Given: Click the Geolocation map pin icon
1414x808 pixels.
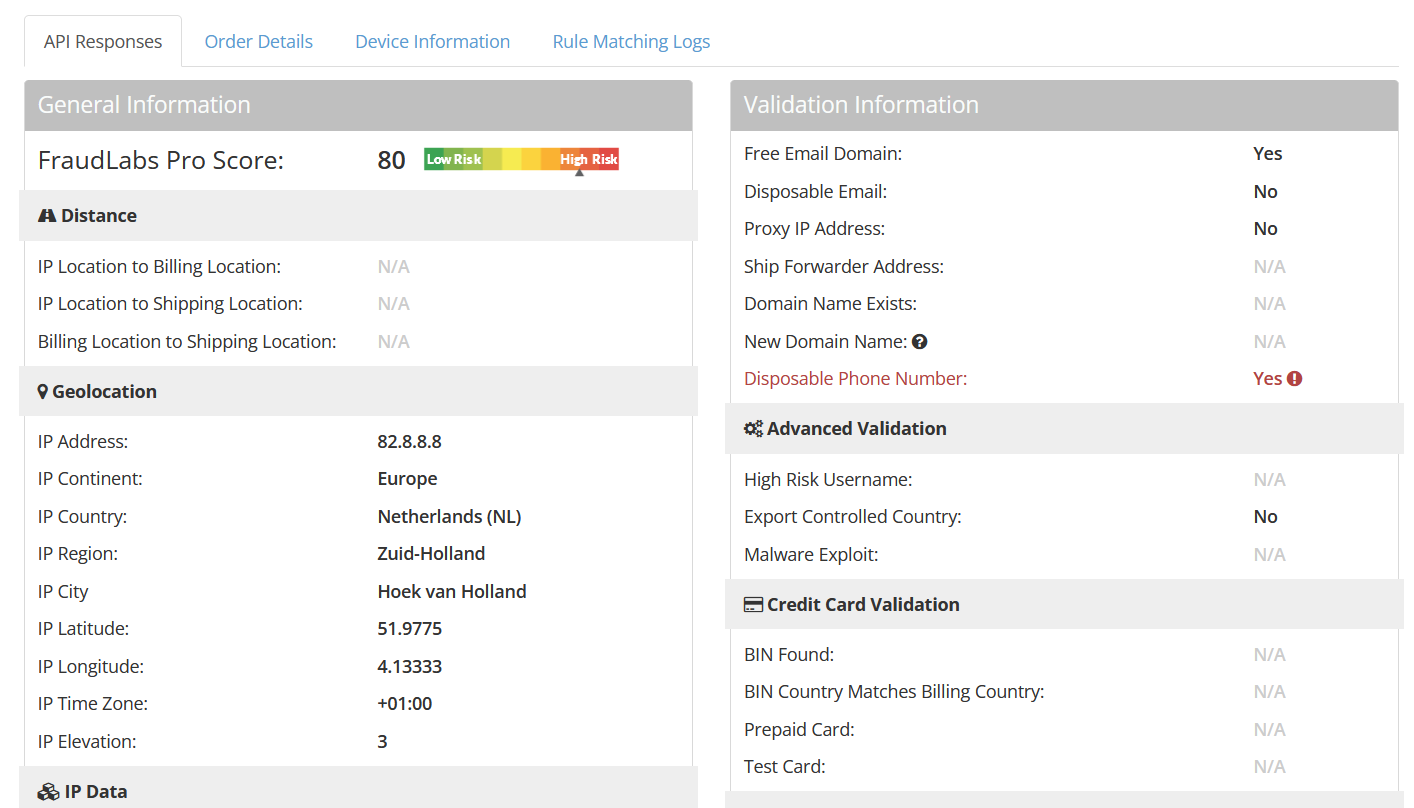Looking at the screenshot, I should pyautogui.click(x=43, y=392).
